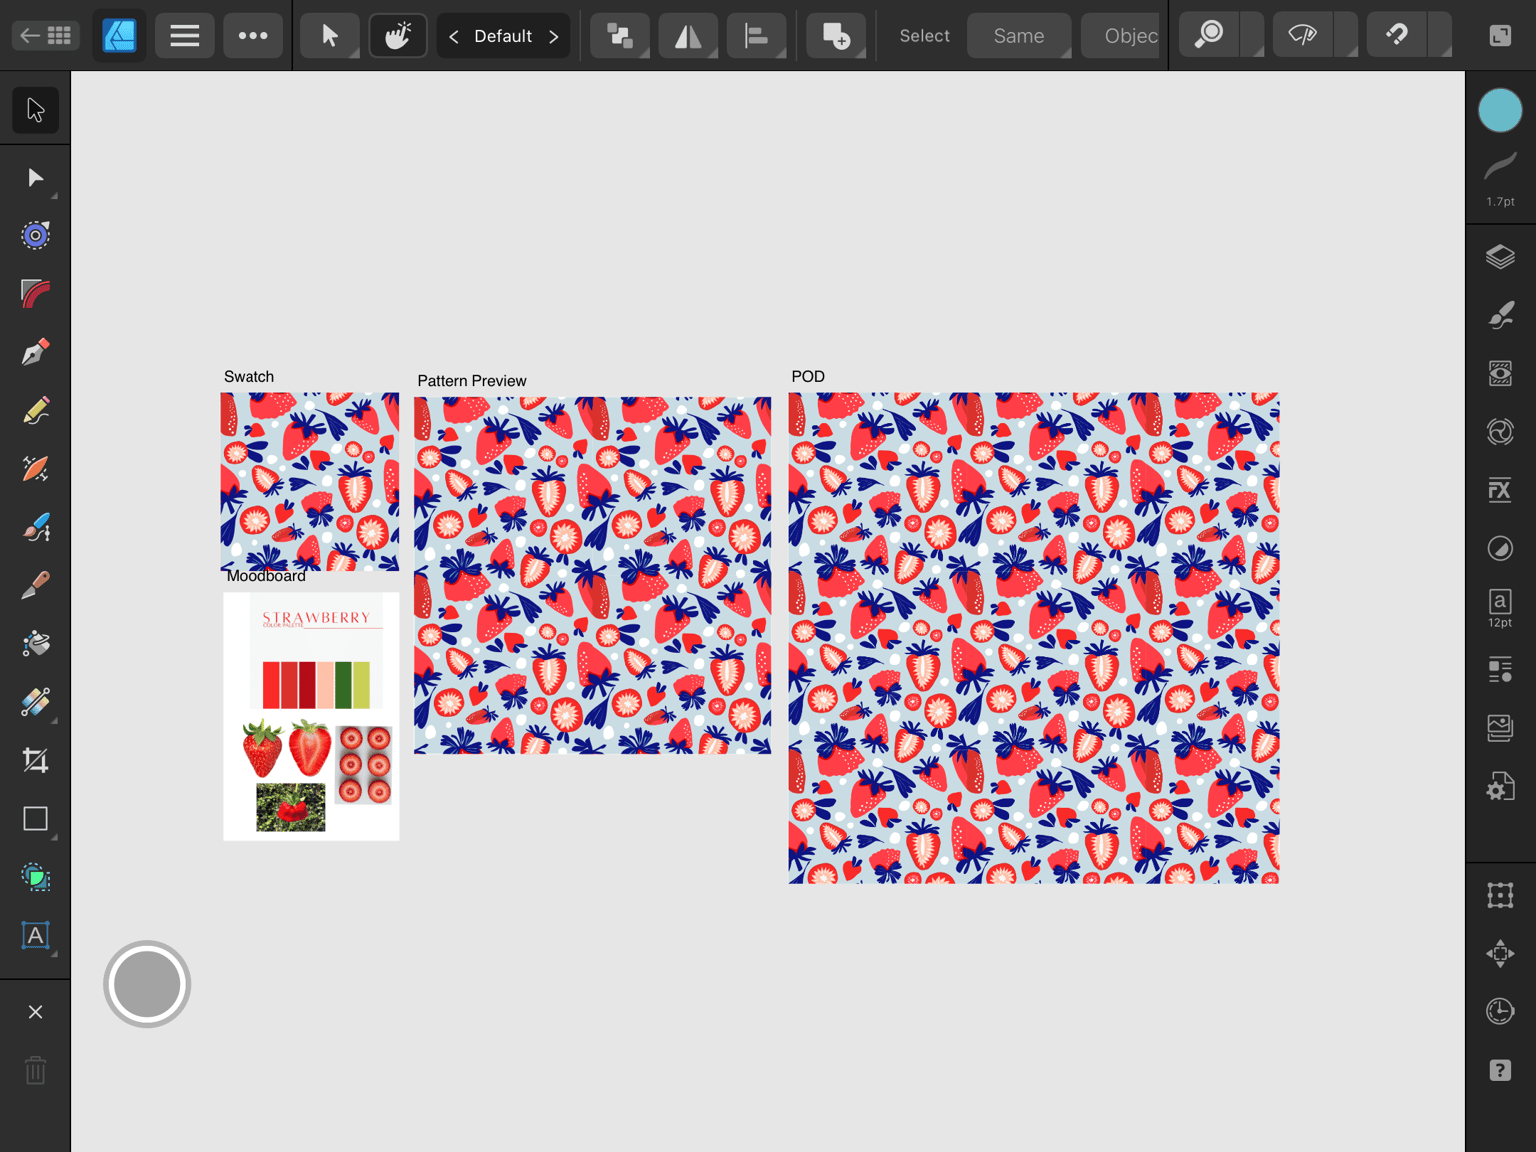Toggle the preview mode eye button
This screenshot has width=1536, height=1152.
(x=1302, y=36)
